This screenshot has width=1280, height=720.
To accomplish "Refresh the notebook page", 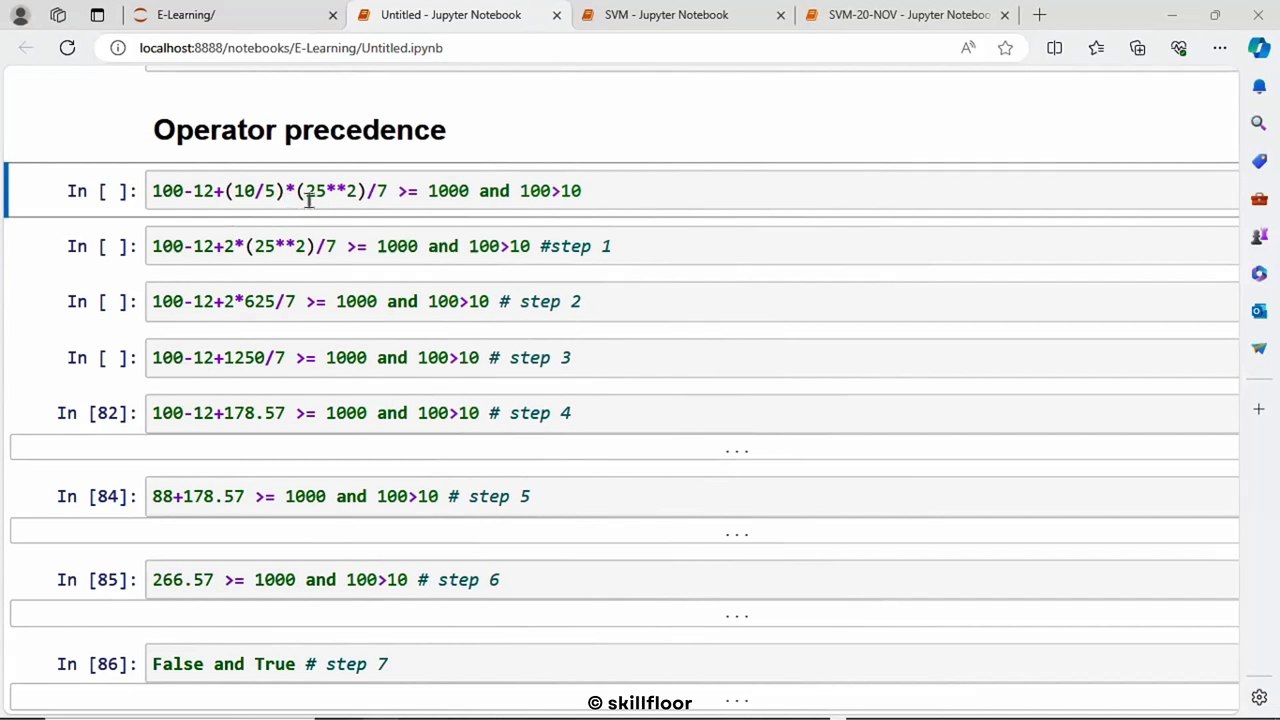I will [x=67, y=48].
